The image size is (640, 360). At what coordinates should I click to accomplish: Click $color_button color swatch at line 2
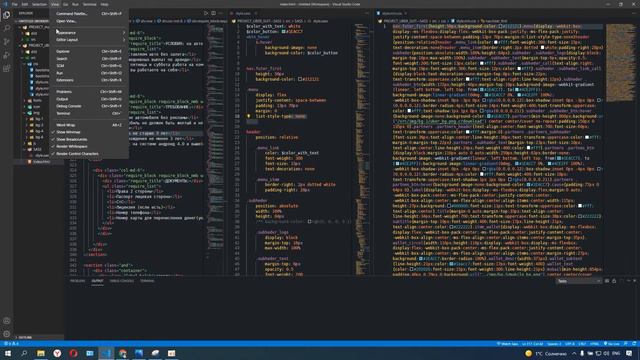click(x=284, y=31)
